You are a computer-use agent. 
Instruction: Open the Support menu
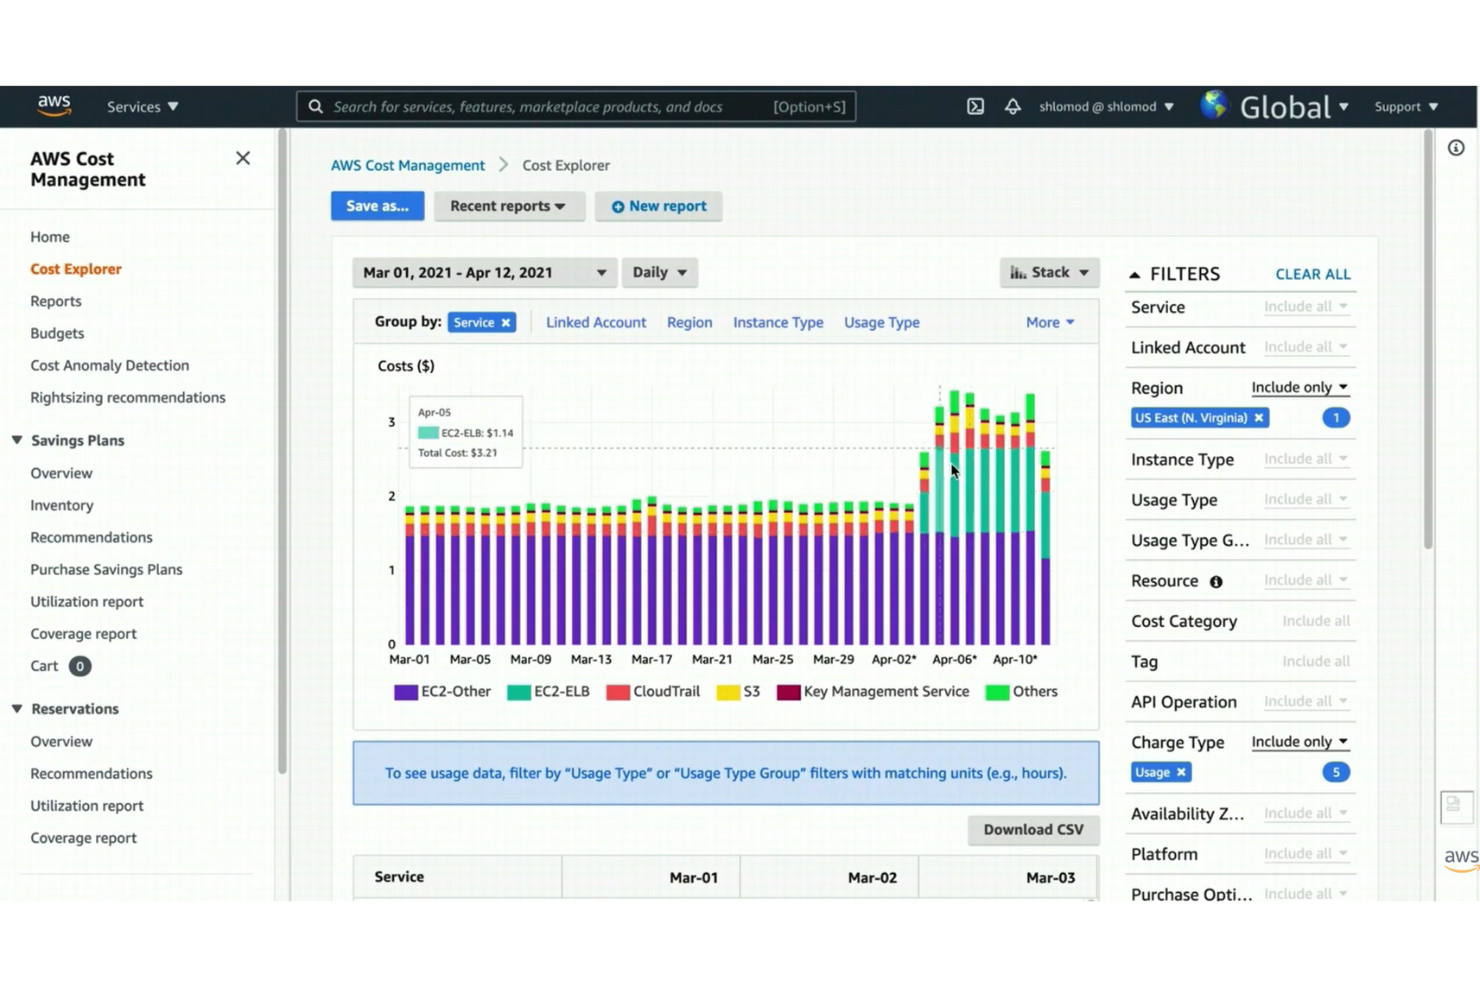click(x=1406, y=106)
